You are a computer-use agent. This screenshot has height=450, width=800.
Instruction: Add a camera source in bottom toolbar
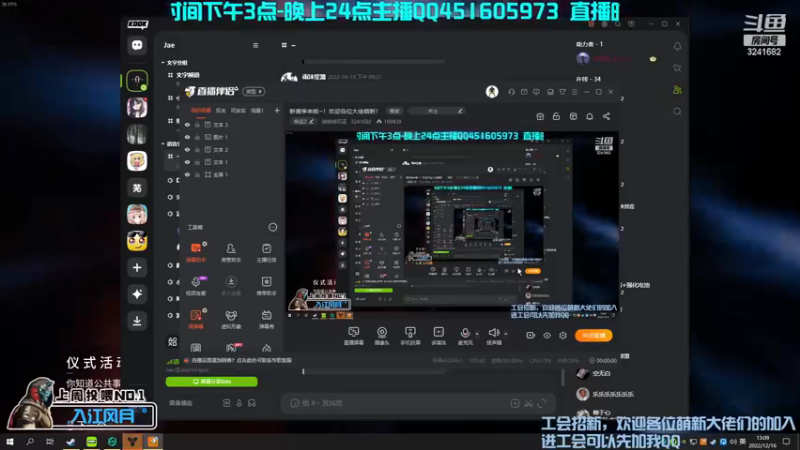382,336
